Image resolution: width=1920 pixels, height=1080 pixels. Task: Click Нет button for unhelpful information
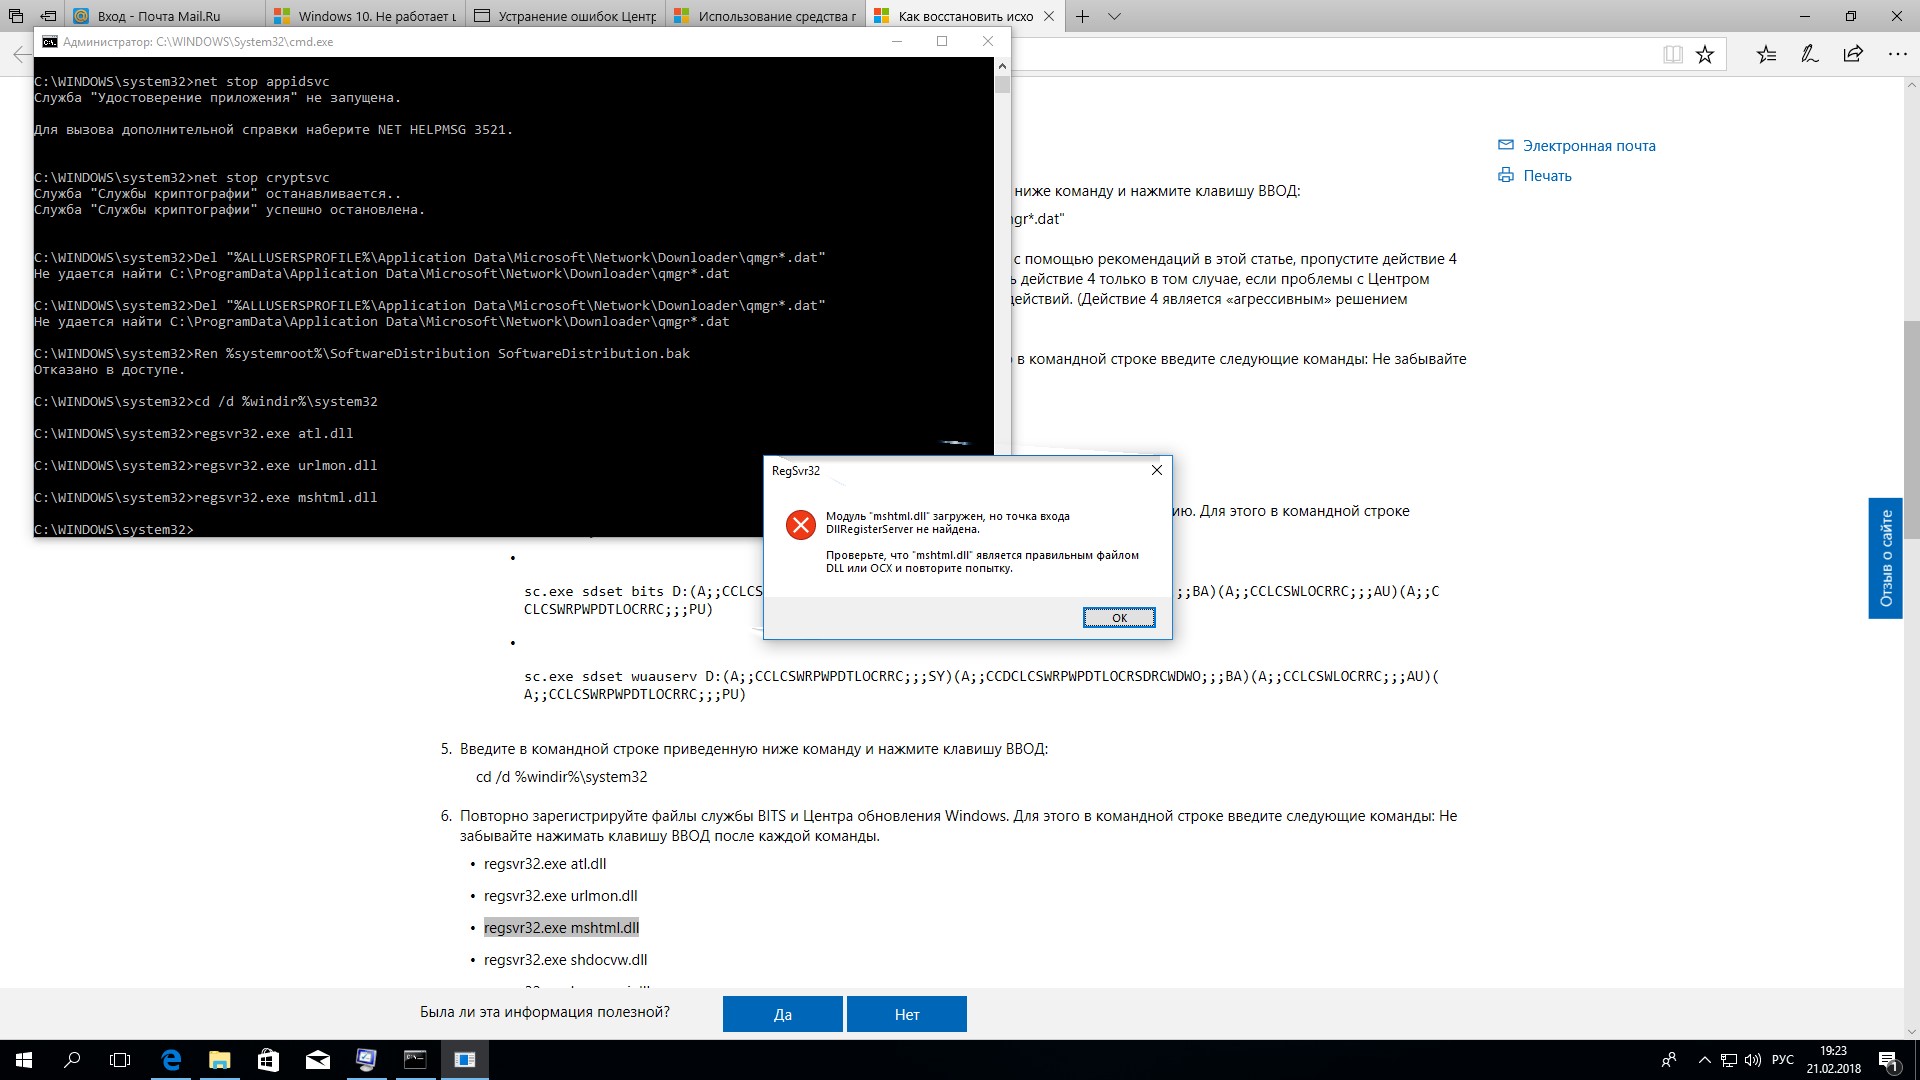tap(907, 1014)
